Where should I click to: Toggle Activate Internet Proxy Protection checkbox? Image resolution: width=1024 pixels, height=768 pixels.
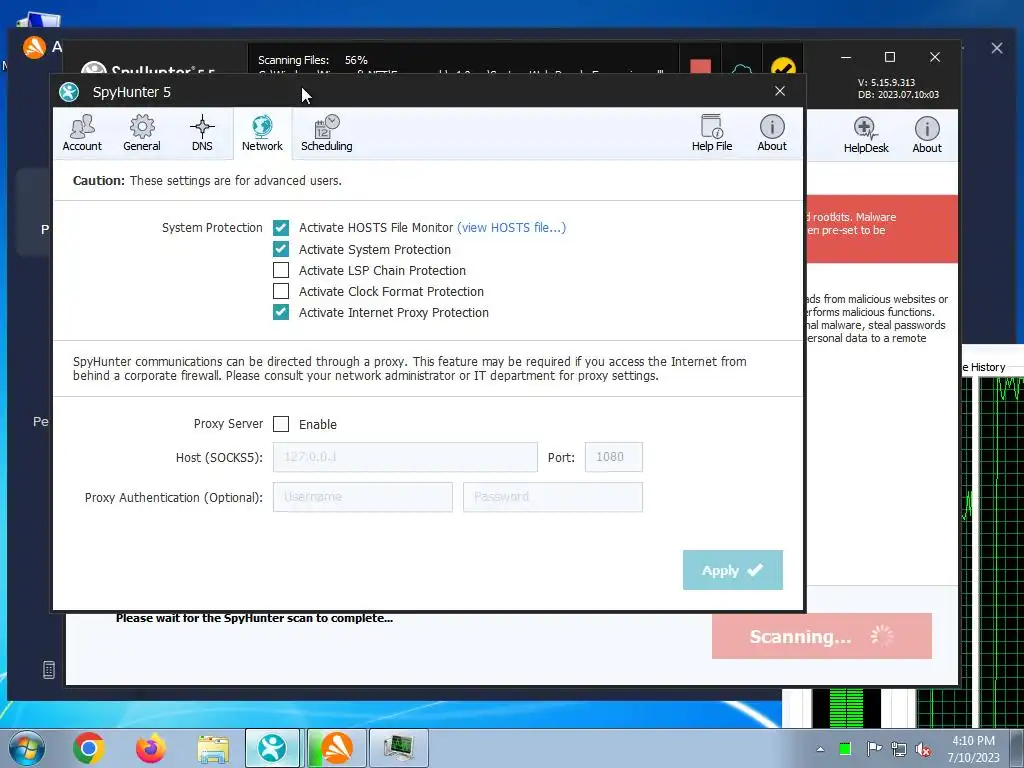click(281, 312)
